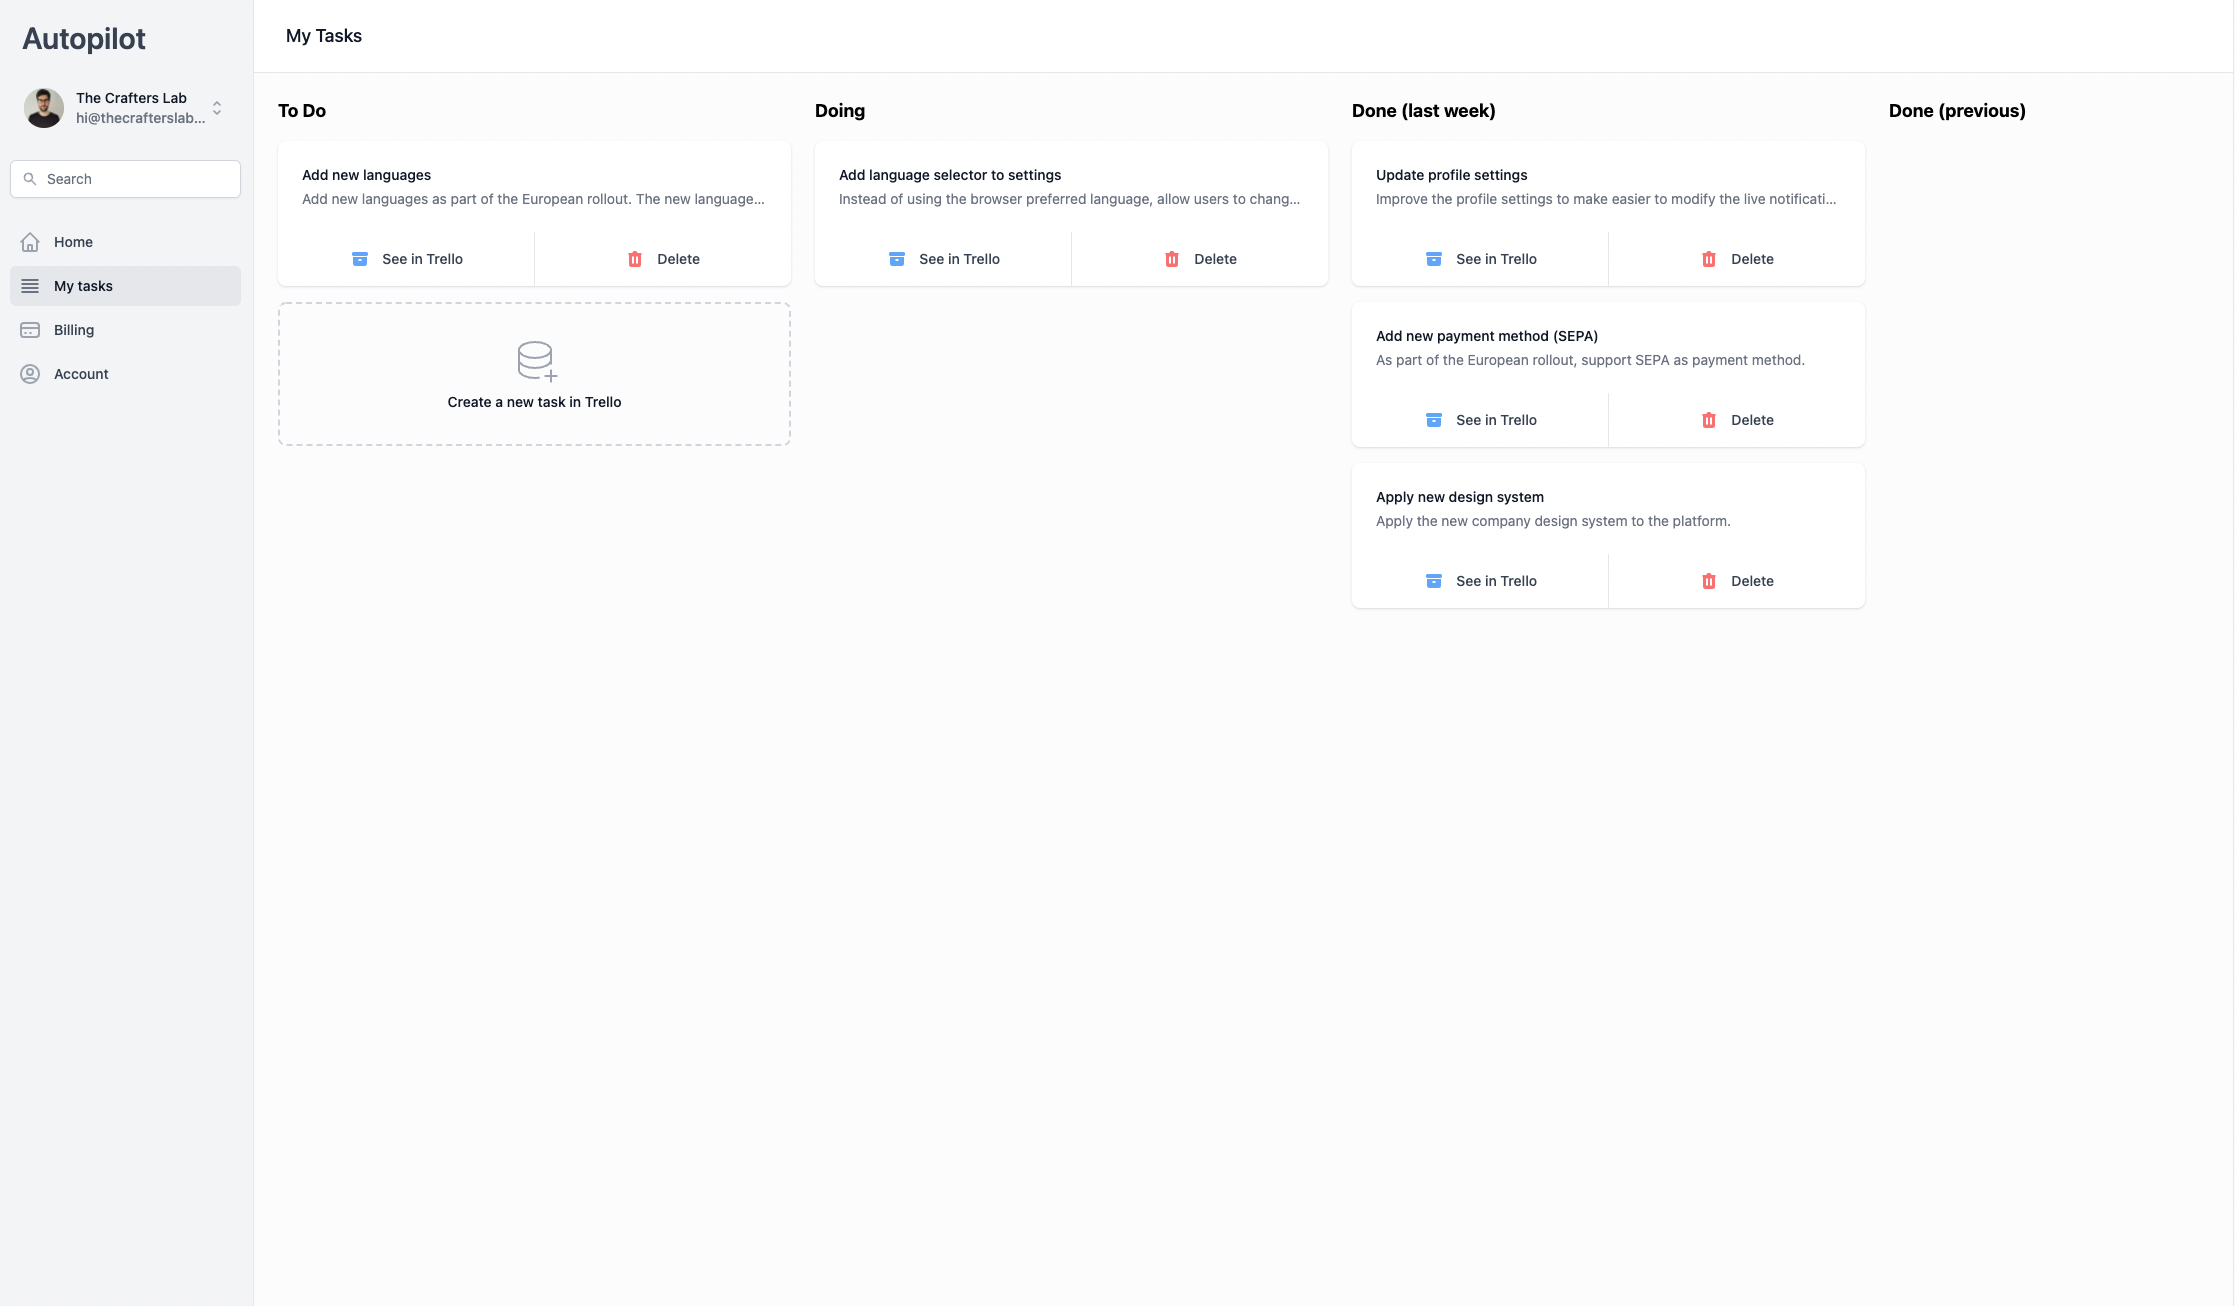The width and height of the screenshot is (2235, 1306).
Task: Click the Home house icon in sidebar
Action: (x=30, y=242)
